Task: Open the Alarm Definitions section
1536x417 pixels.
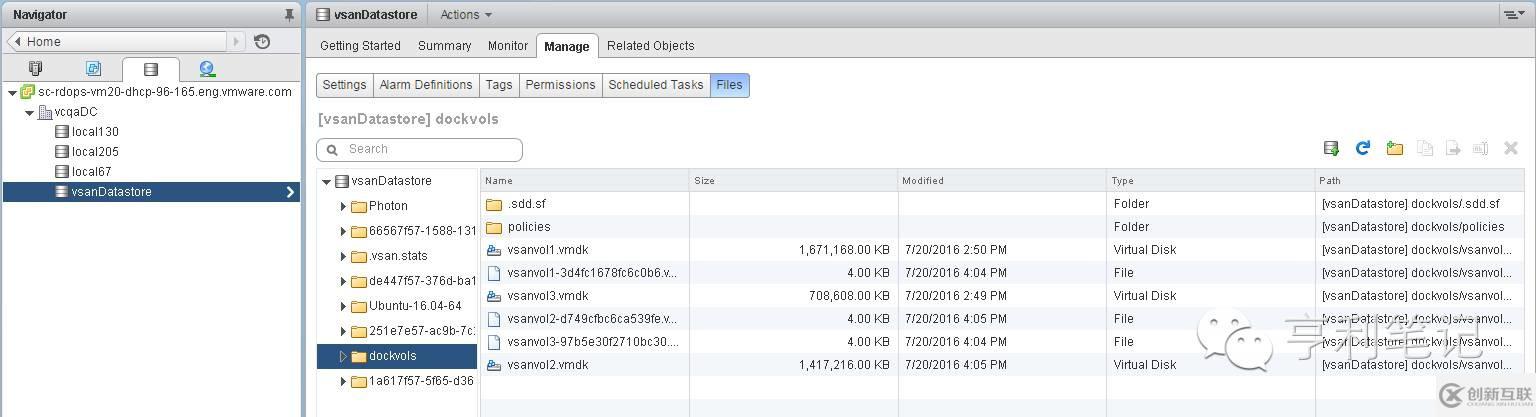Action: [x=425, y=85]
